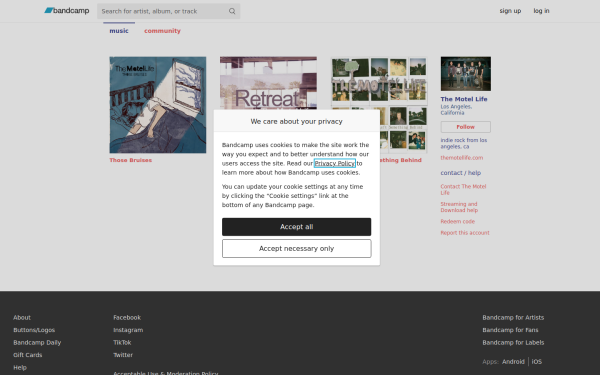Visit themotellife.com website link
600x375 pixels.
[461, 158]
